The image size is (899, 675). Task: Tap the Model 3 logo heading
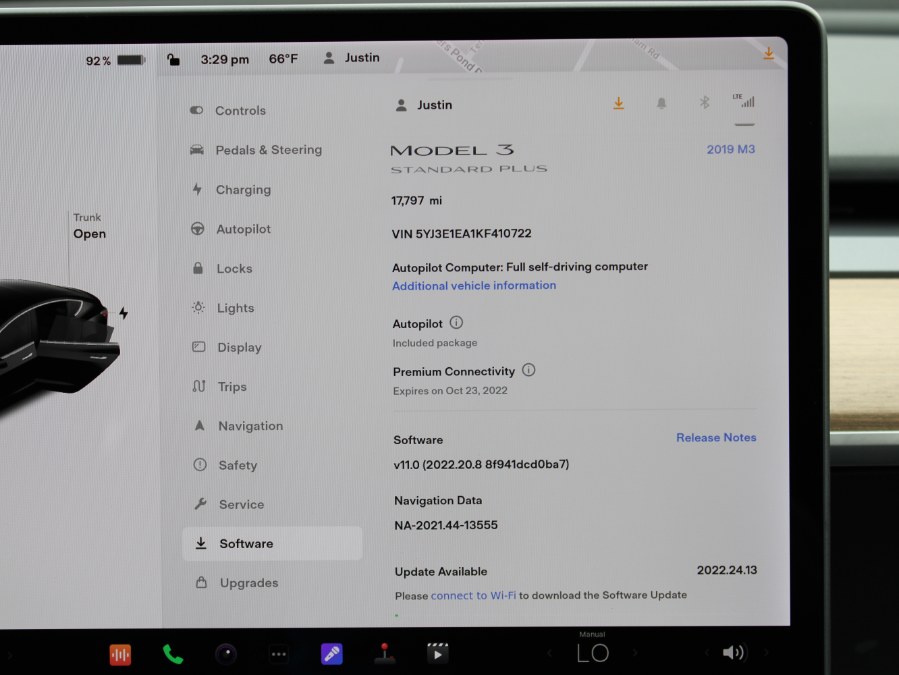[x=452, y=150]
